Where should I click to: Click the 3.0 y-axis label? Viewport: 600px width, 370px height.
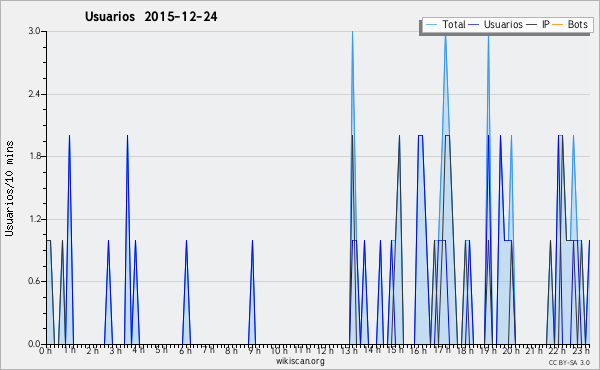click(x=34, y=31)
